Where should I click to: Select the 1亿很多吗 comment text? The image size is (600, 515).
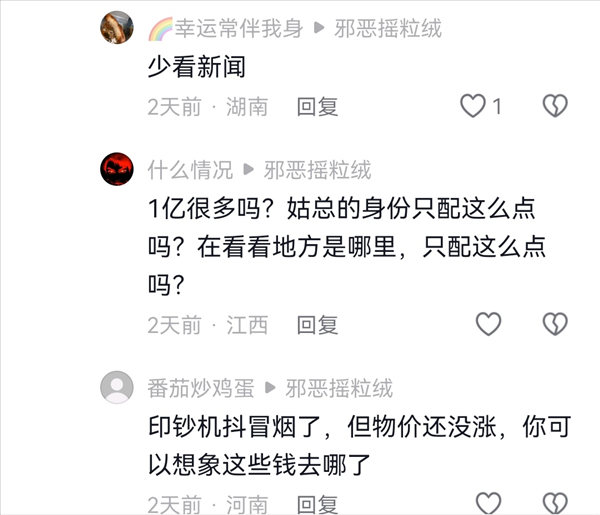347,247
